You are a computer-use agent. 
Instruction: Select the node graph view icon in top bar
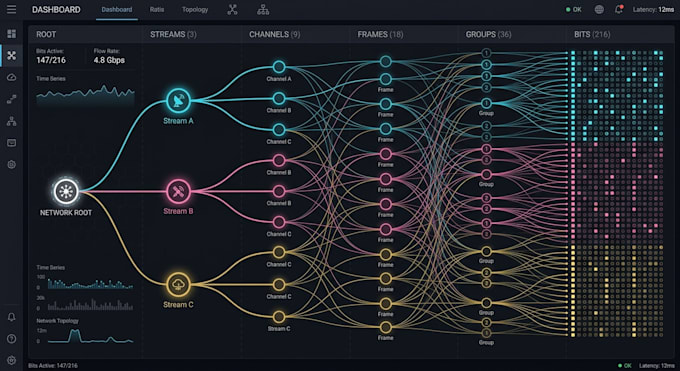point(232,10)
